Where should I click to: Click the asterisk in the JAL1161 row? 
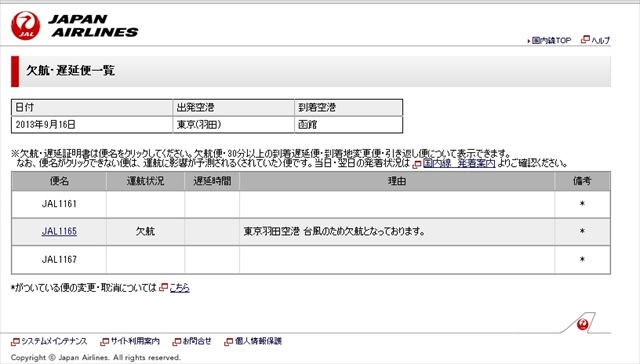click(582, 204)
